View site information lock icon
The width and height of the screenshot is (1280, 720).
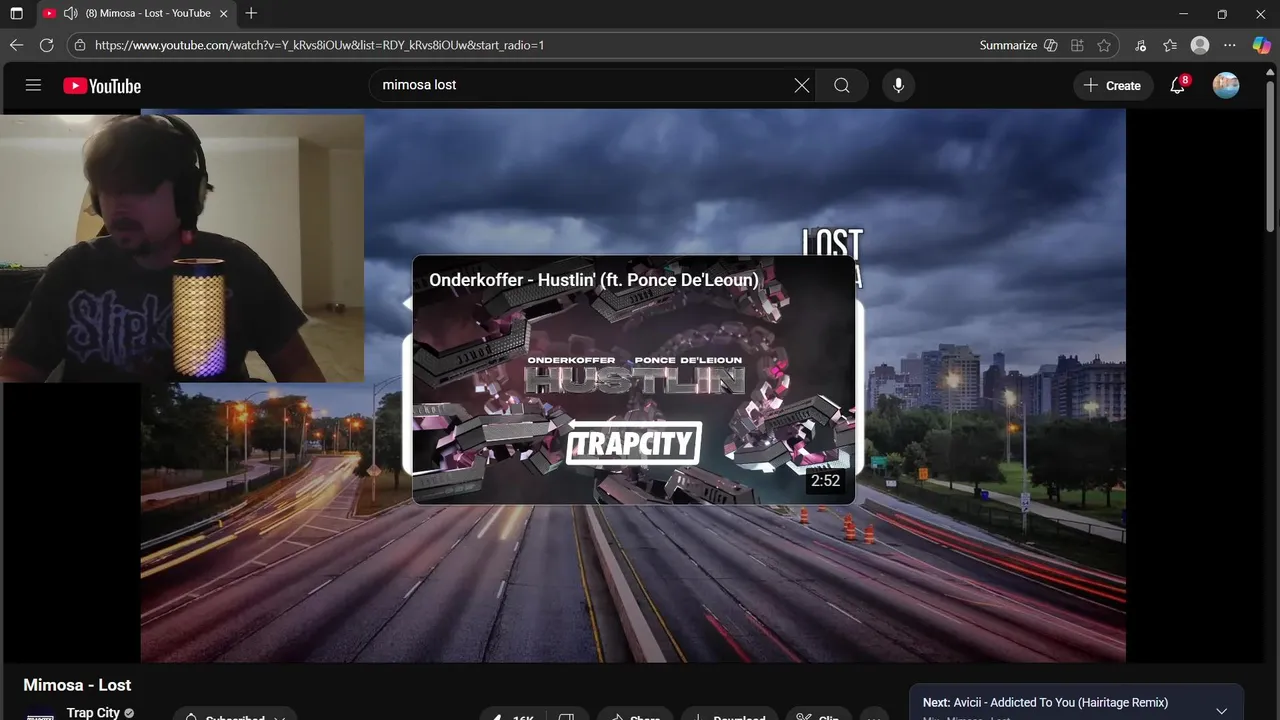(80, 45)
